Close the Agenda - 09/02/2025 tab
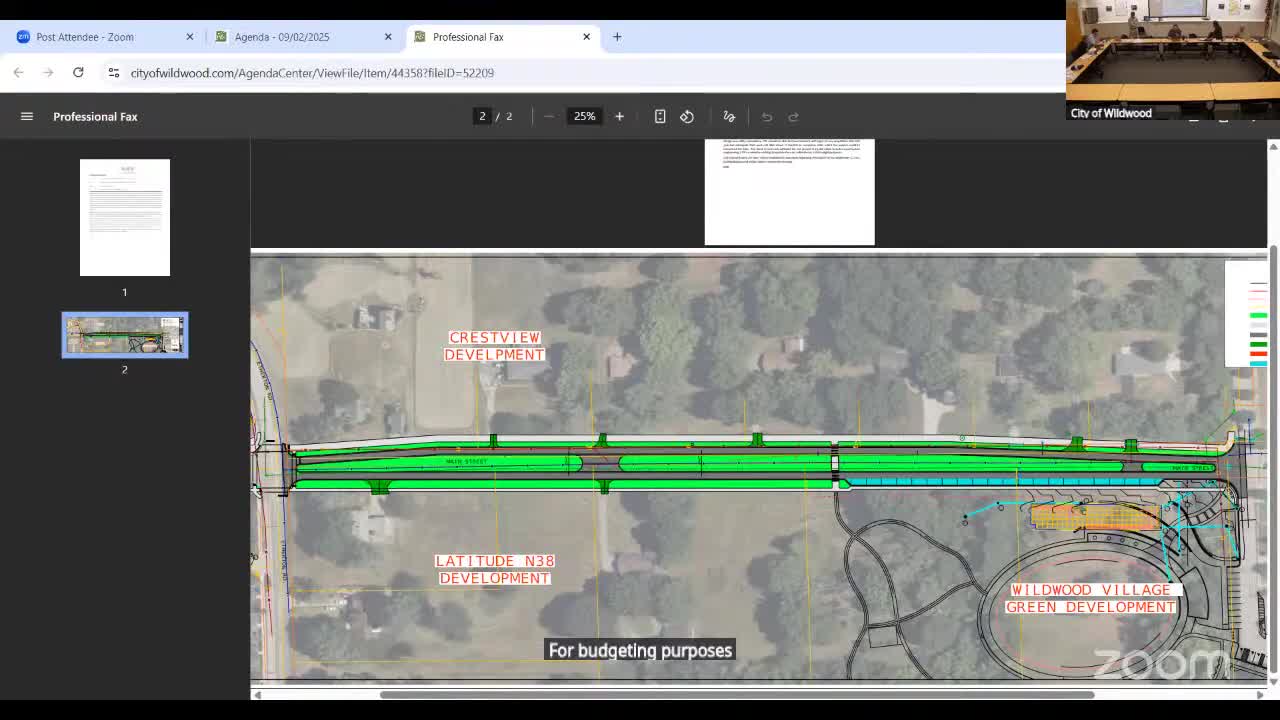 388,37
